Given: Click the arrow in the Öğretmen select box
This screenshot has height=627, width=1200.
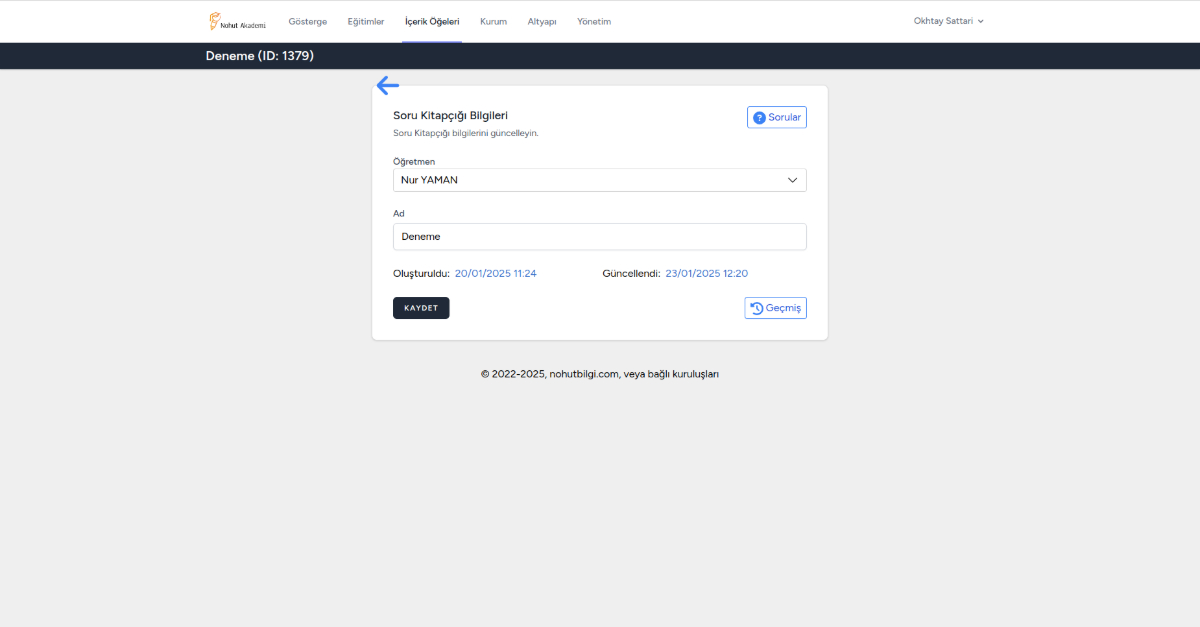Looking at the screenshot, I should [x=792, y=180].
